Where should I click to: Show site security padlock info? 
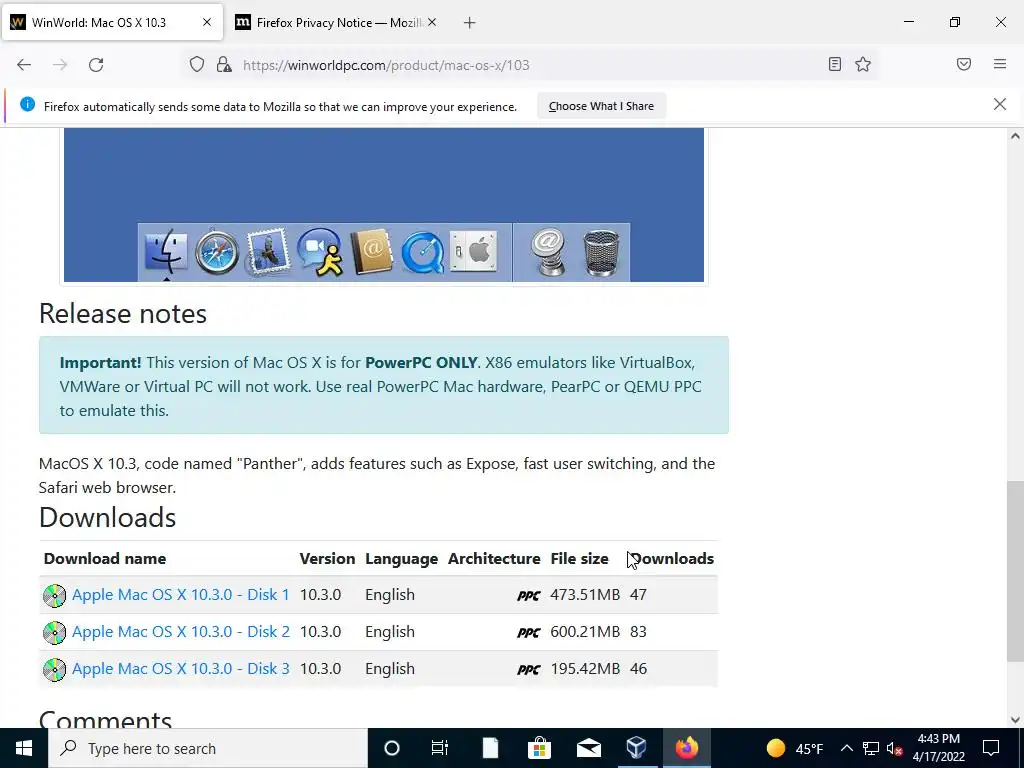224,65
